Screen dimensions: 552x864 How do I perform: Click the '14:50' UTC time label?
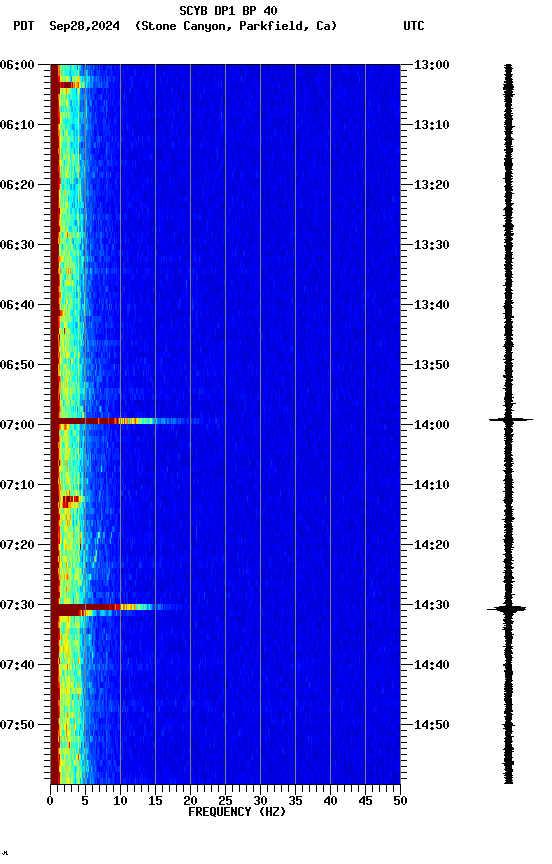click(432, 725)
